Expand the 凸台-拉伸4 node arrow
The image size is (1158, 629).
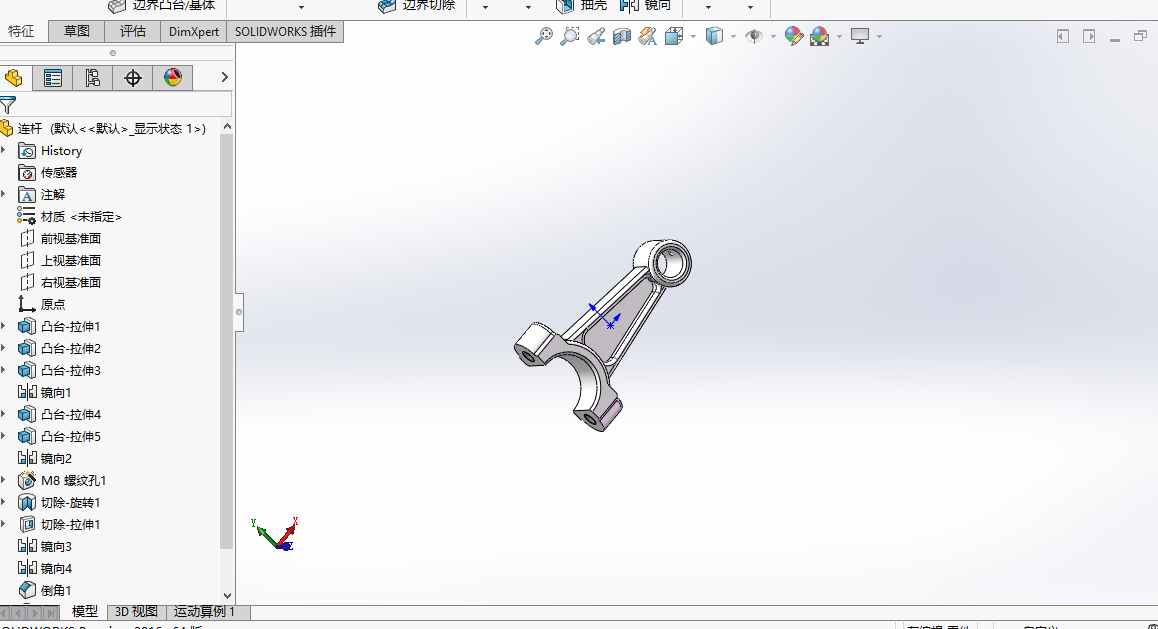(4, 414)
